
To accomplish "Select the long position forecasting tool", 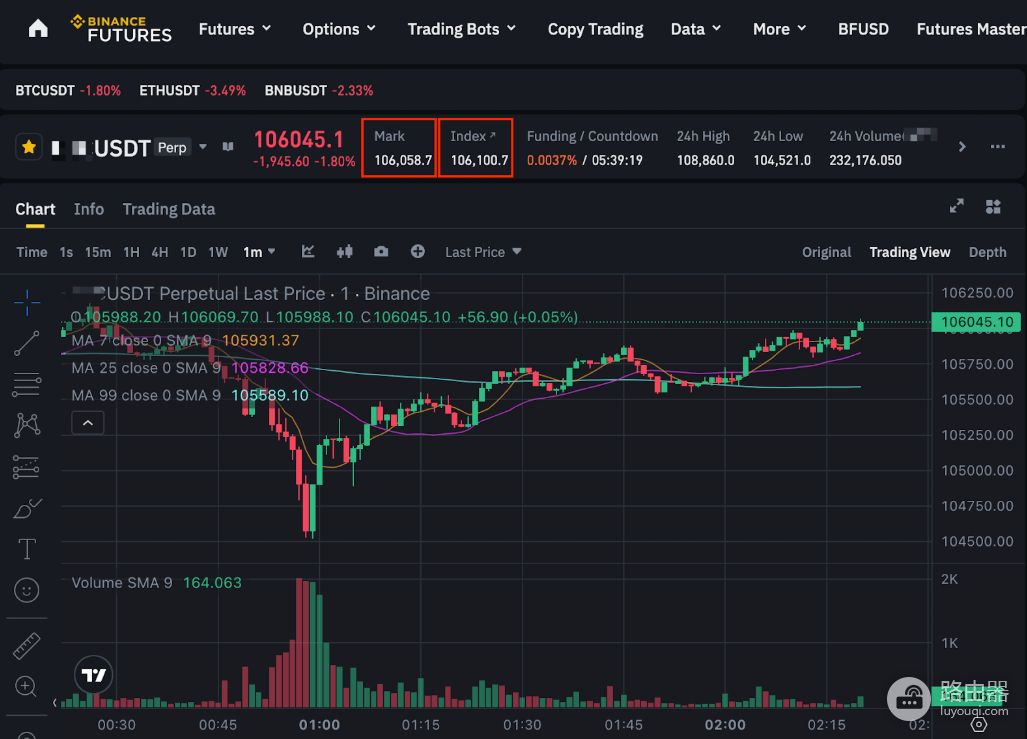I will (x=27, y=467).
